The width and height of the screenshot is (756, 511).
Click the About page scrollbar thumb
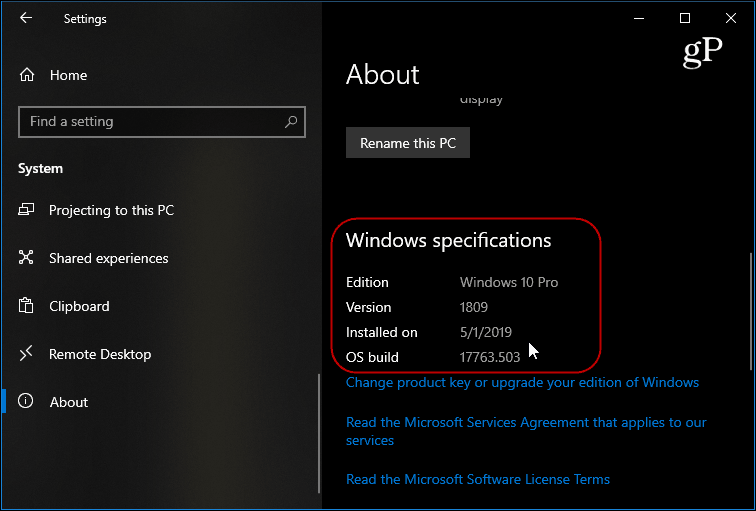tap(752, 311)
